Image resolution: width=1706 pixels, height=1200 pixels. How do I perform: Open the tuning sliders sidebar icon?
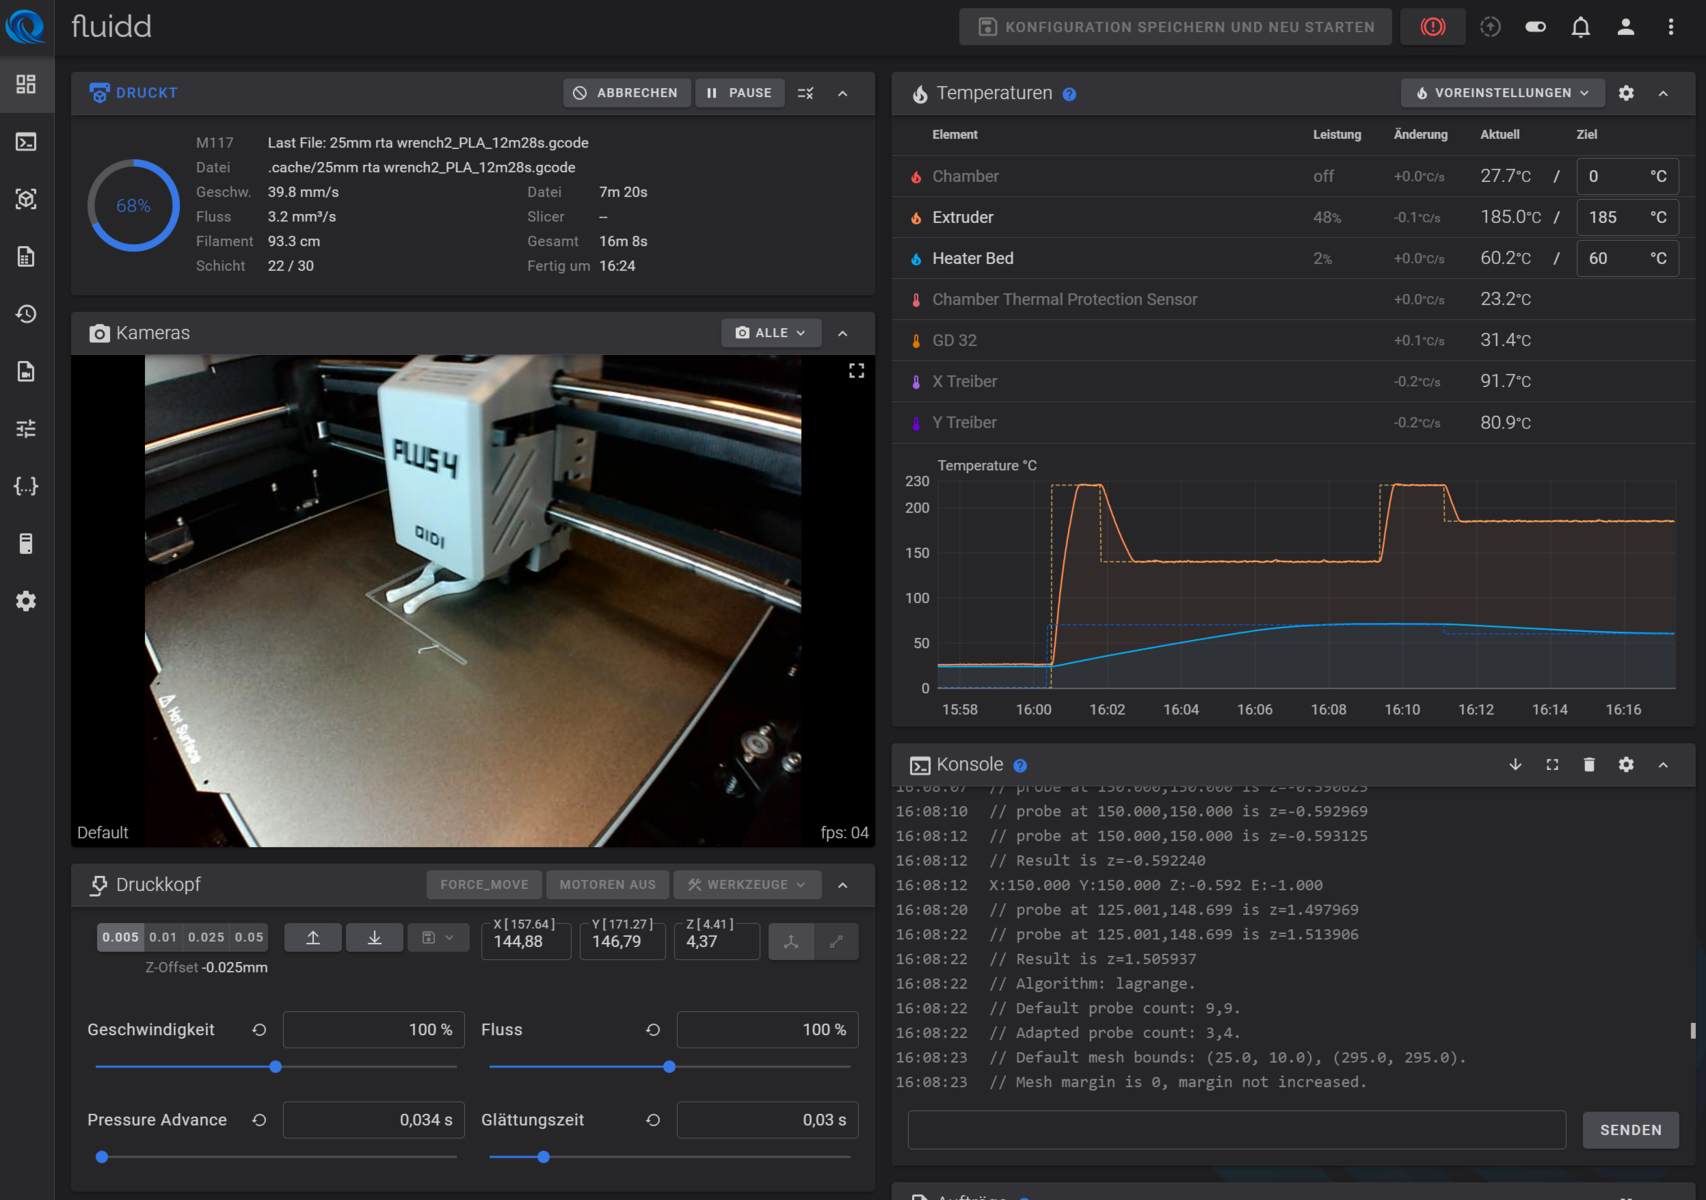[26, 429]
